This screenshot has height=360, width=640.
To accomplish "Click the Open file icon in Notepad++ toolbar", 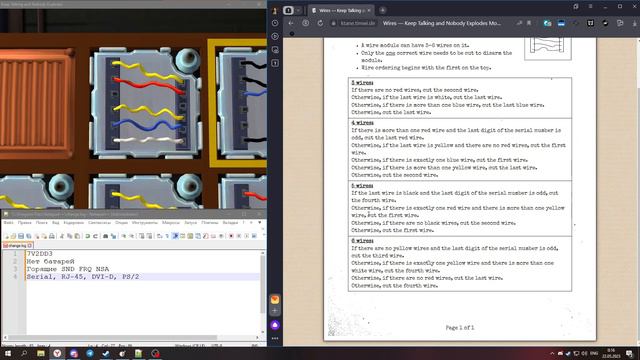I will [x=13, y=236].
